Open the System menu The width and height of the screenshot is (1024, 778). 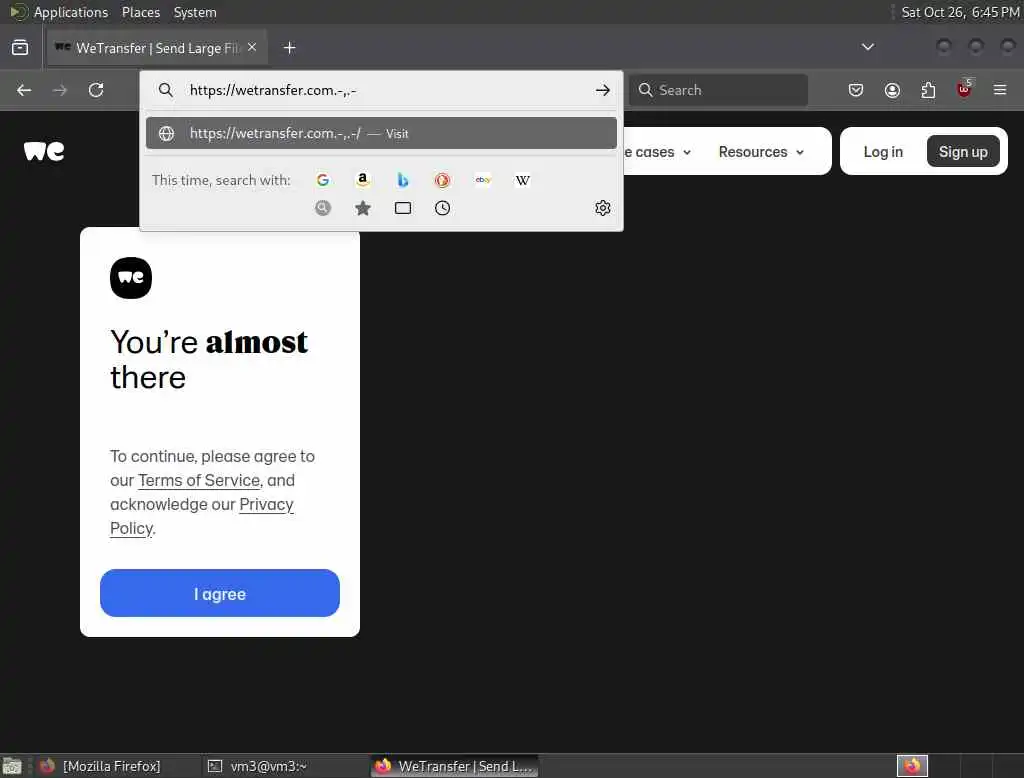(195, 12)
